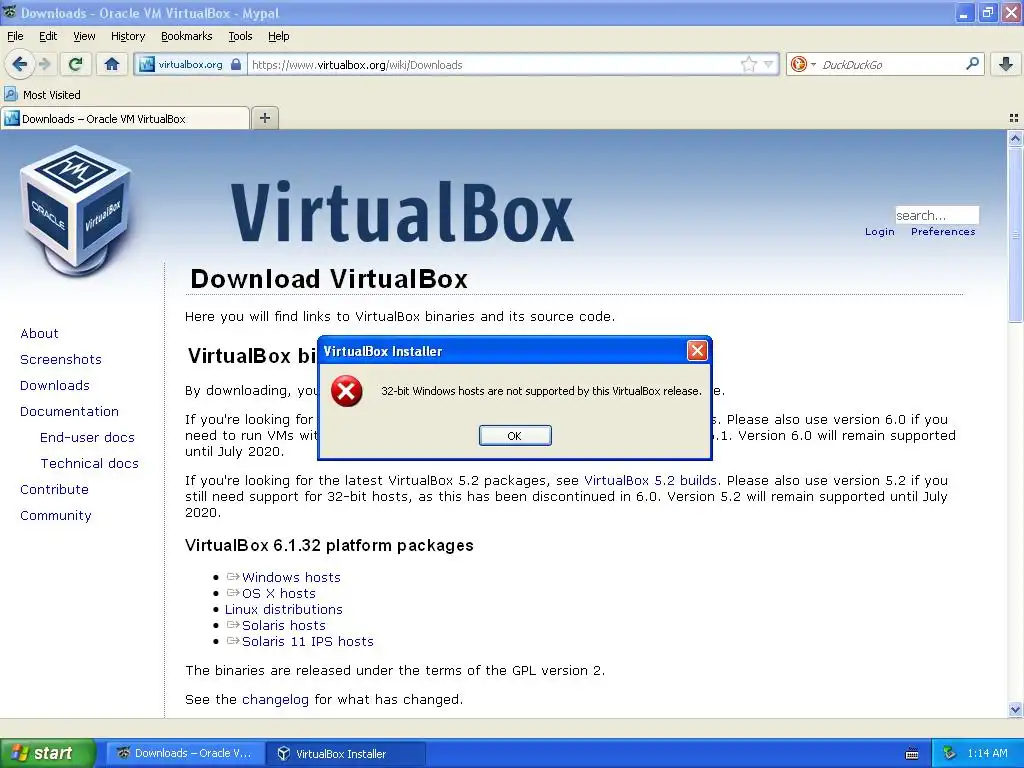Open the VirtualBox 5.2 builds link

click(x=650, y=481)
